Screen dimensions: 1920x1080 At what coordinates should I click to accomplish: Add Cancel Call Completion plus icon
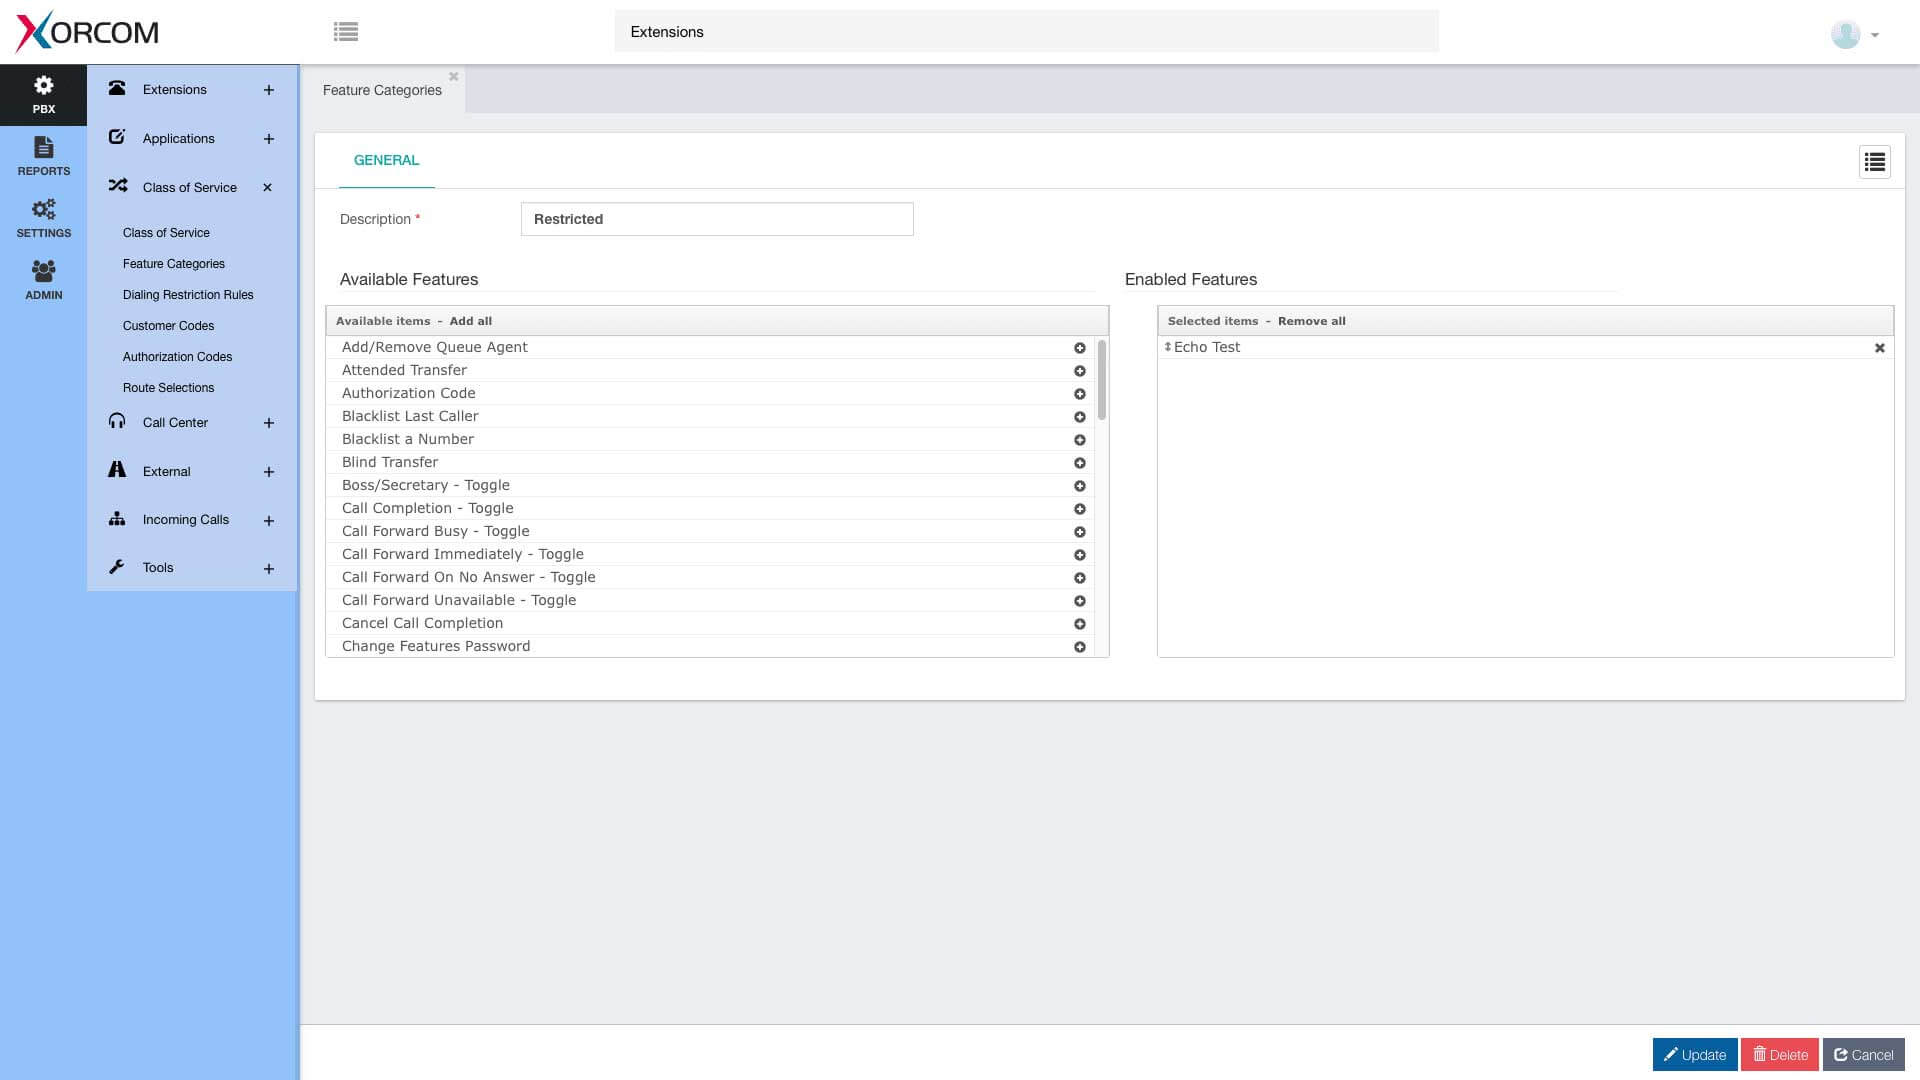[x=1079, y=624]
